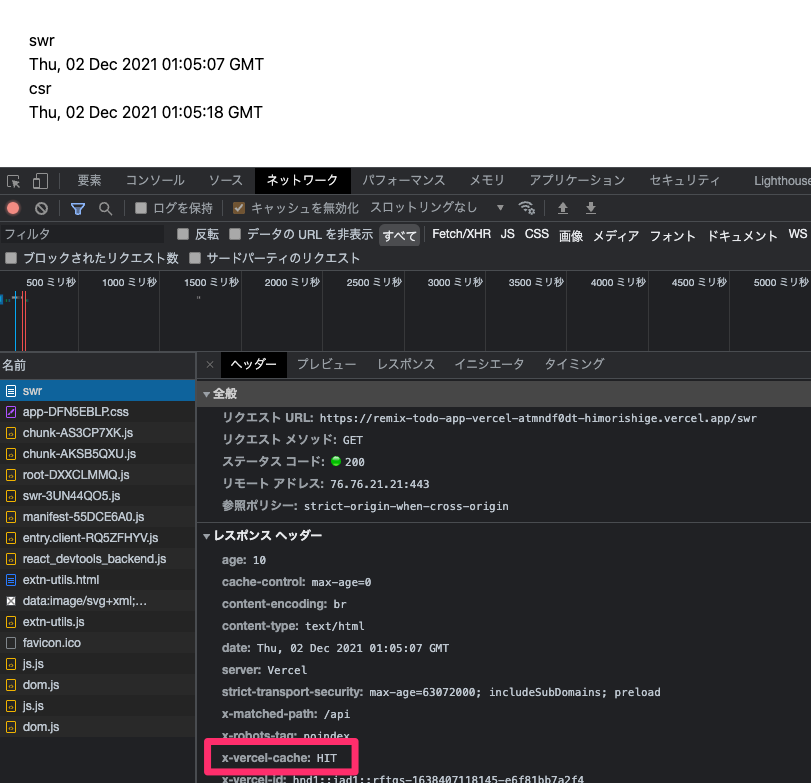811x783 pixels.
Task: Export HAR file using the download arrow icon
Action: pos(590,208)
